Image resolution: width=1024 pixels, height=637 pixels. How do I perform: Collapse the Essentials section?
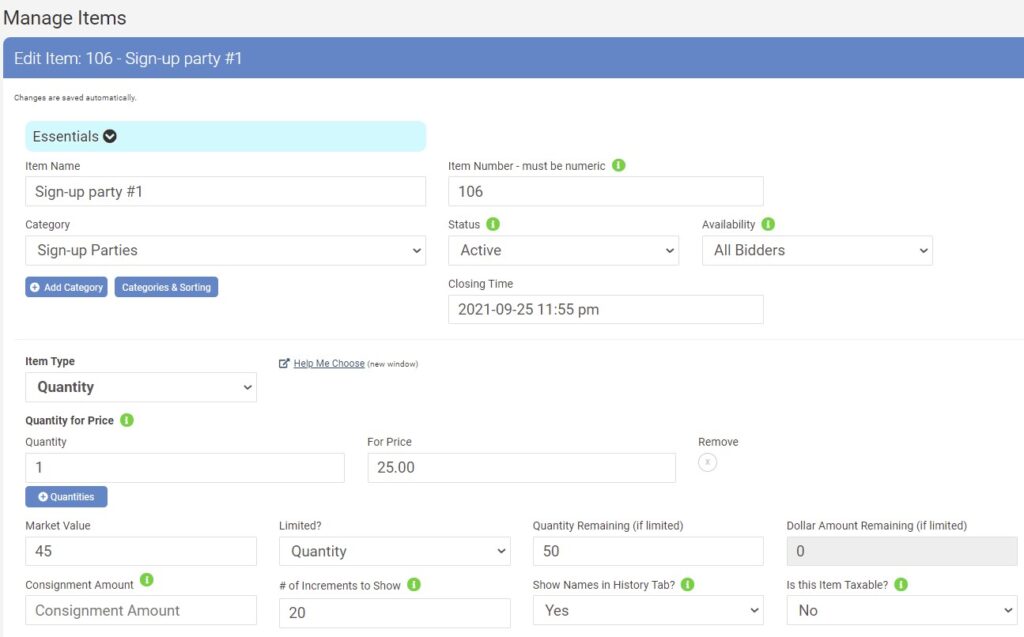(110, 136)
